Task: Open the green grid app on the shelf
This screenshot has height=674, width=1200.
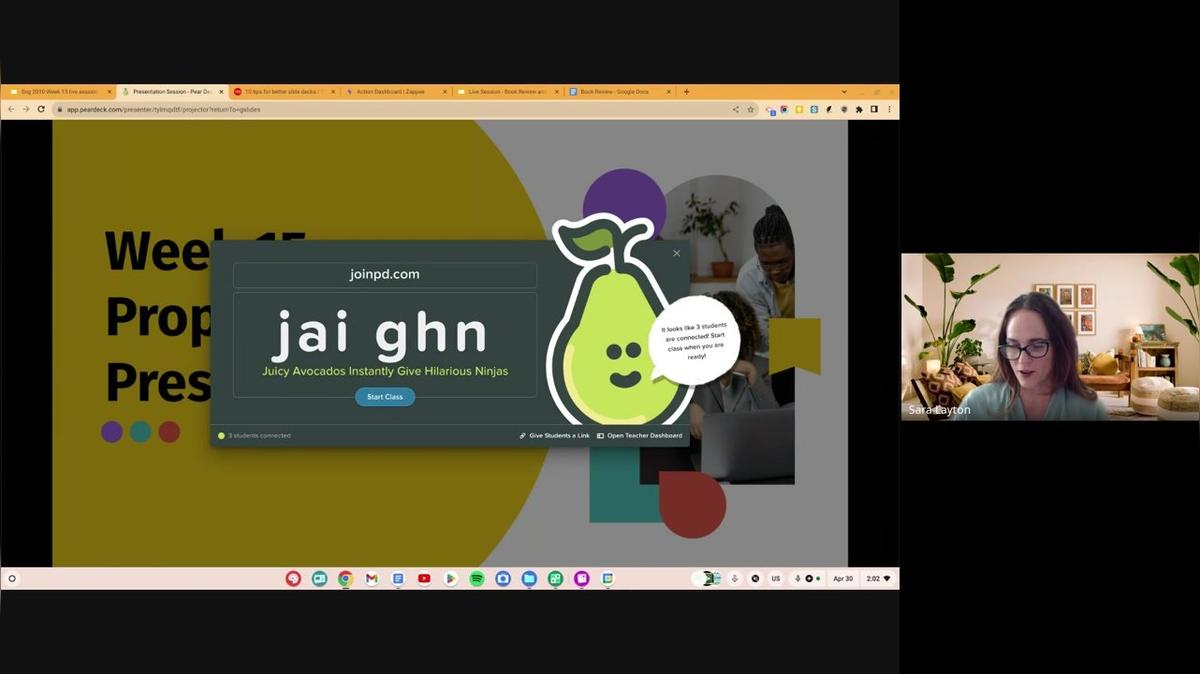Action: coord(555,578)
